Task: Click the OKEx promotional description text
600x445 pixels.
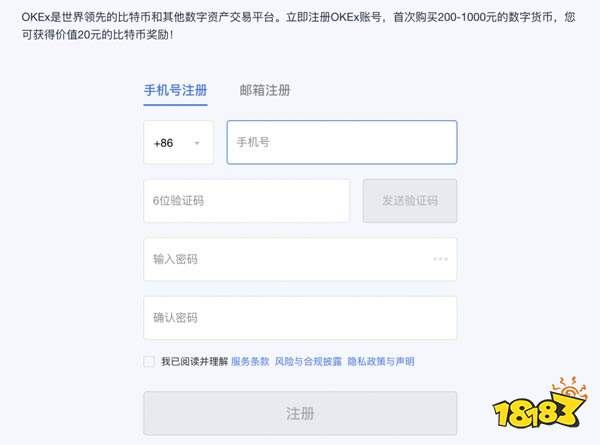Action: (x=298, y=26)
